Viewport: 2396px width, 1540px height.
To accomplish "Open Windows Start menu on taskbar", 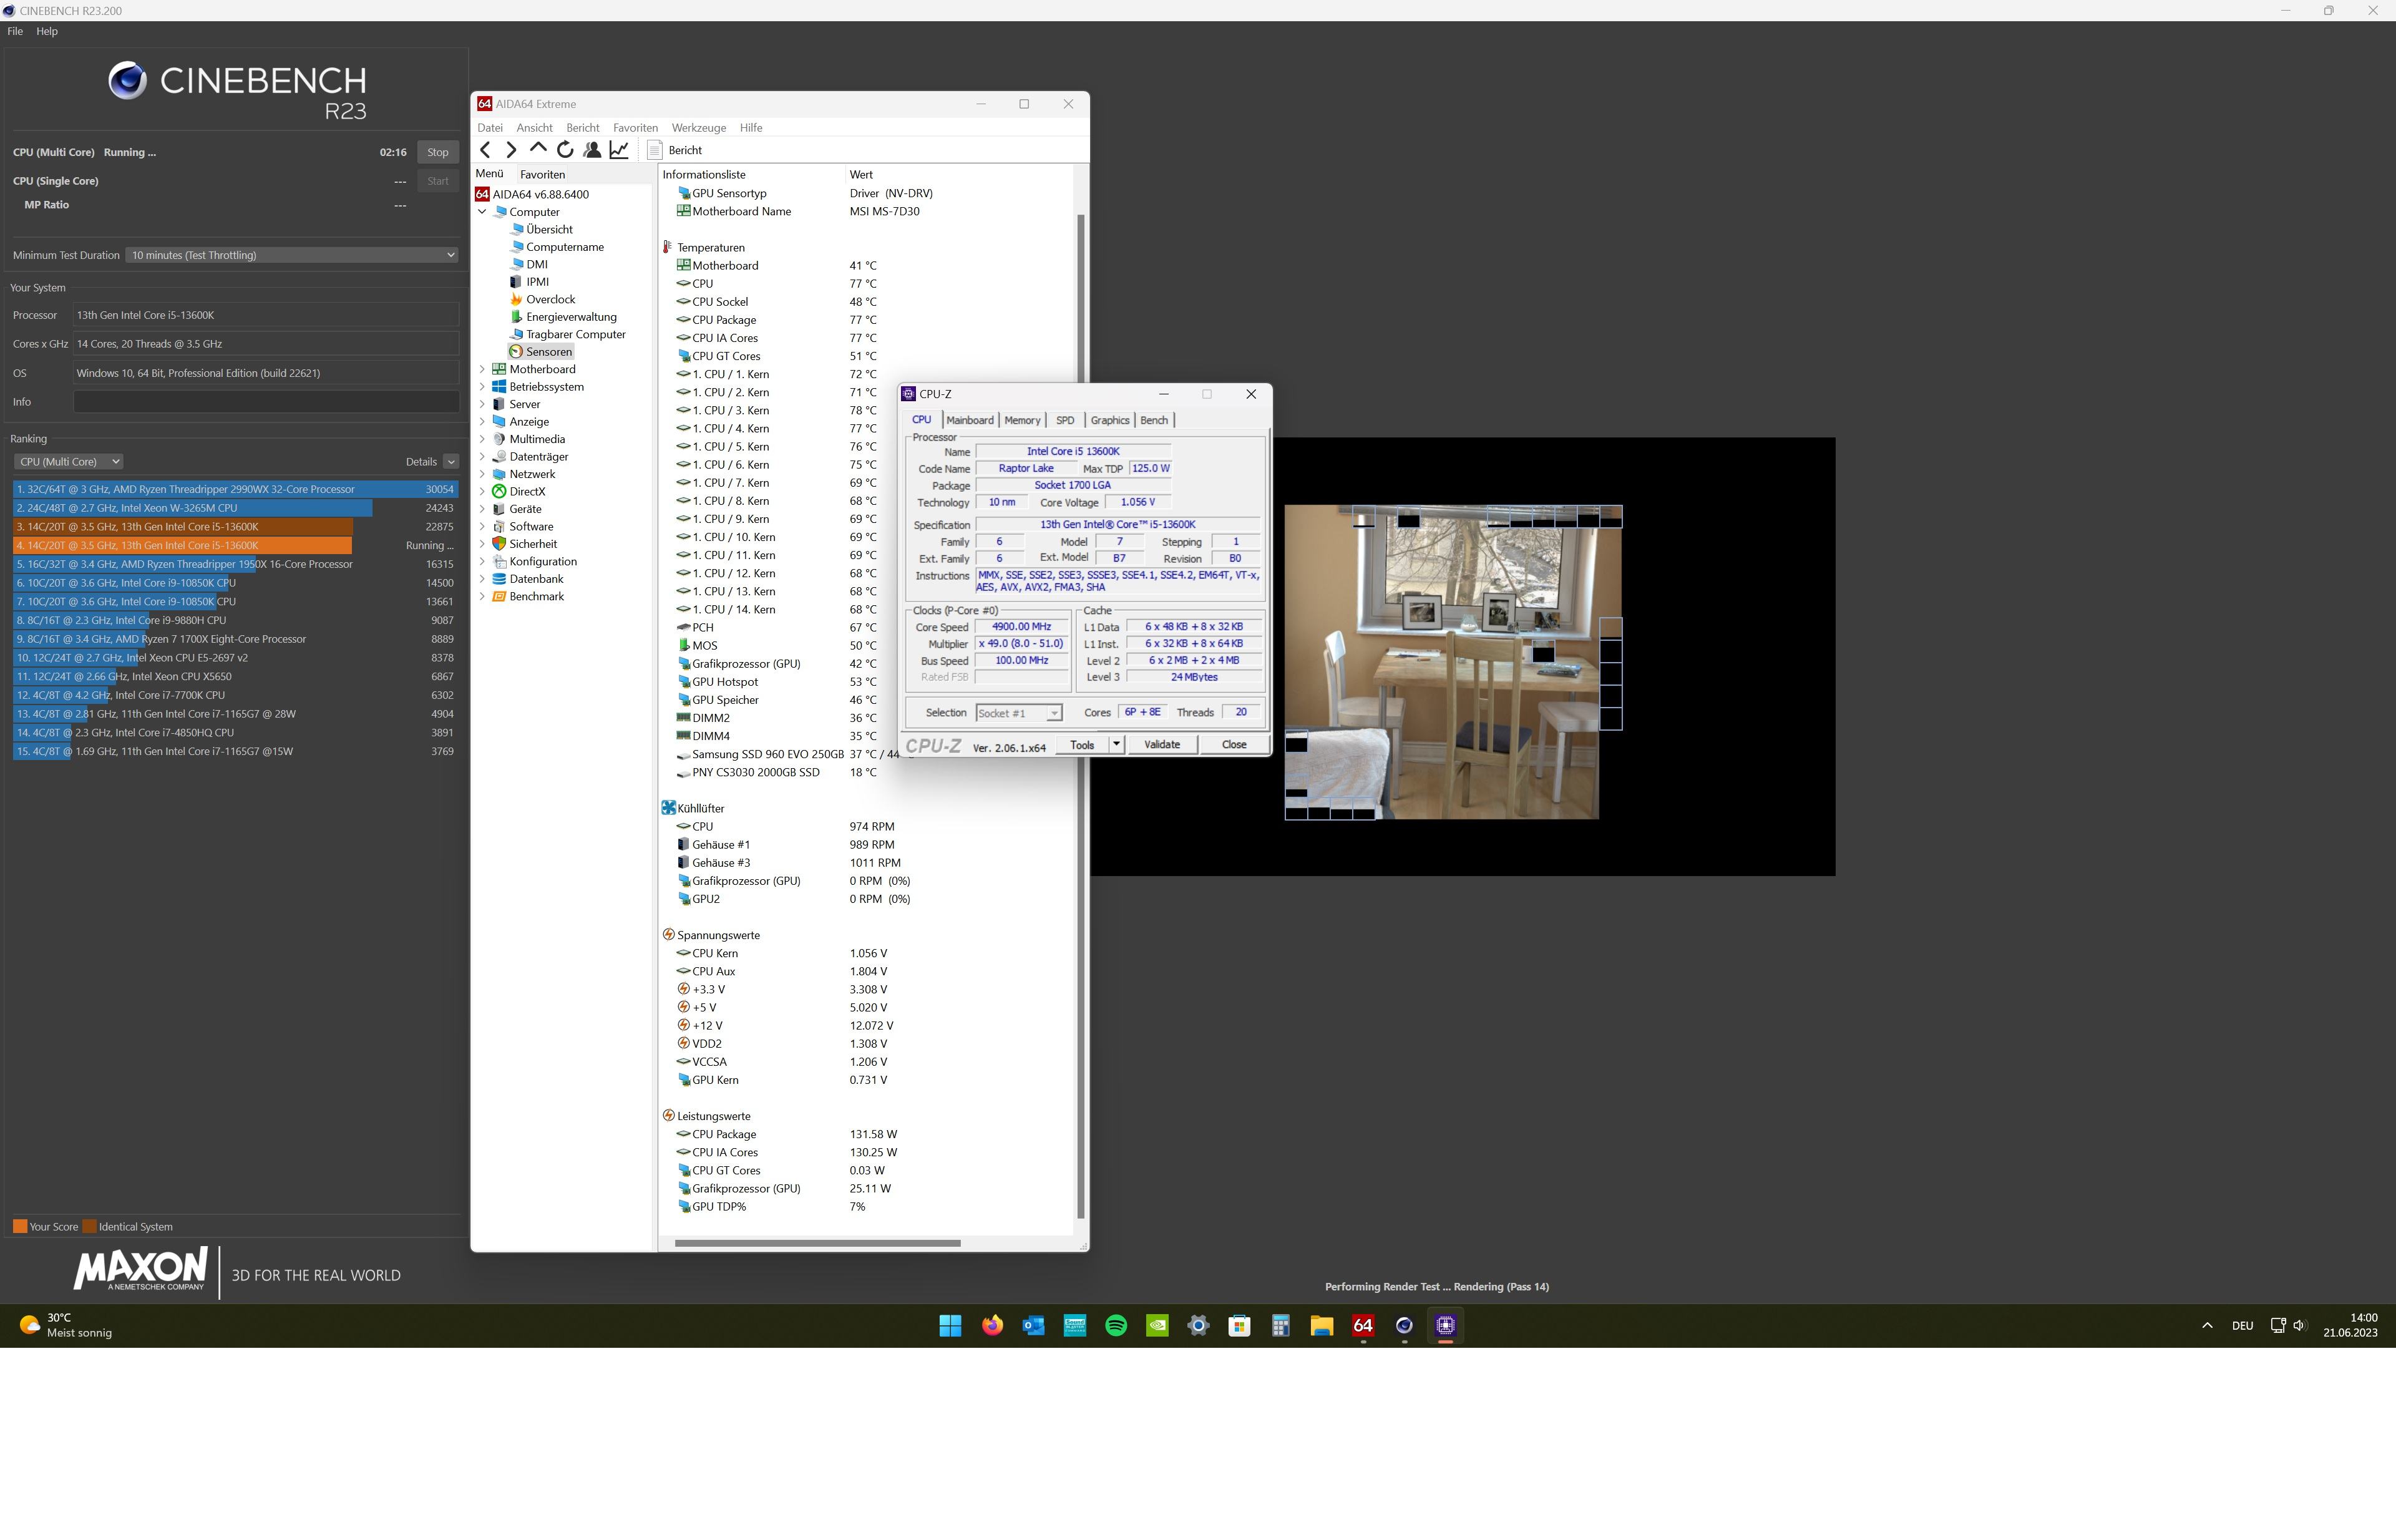I will [x=950, y=1326].
